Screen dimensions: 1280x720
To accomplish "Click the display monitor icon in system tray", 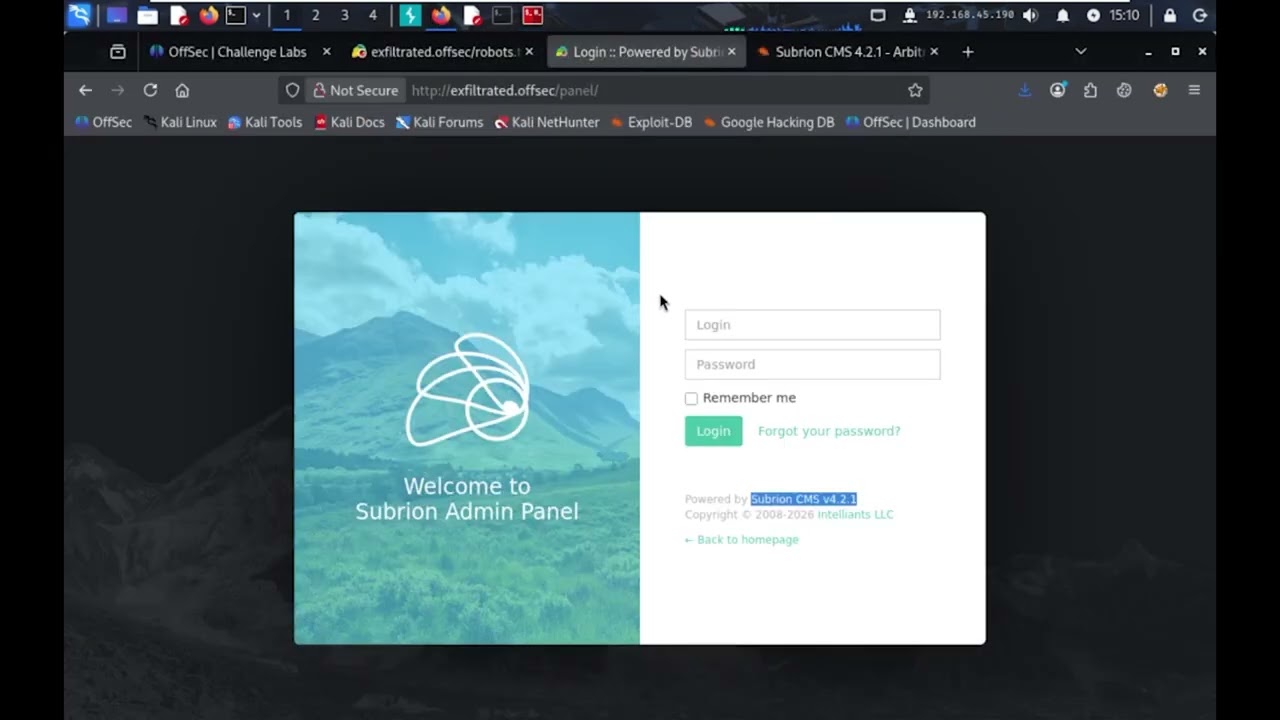I will pyautogui.click(x=878, y=15).
